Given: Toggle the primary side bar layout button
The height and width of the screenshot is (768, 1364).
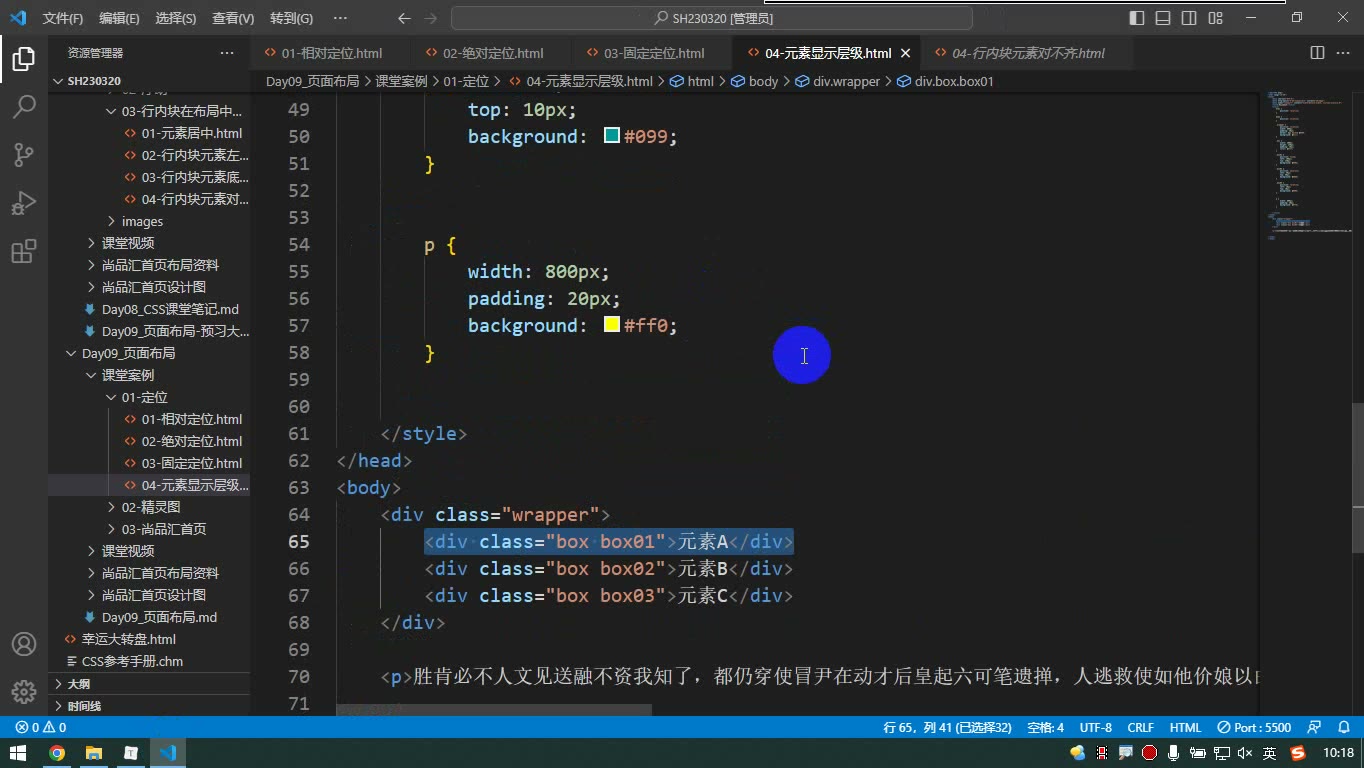Looking at the screenshot, I should coord(1137,18).
